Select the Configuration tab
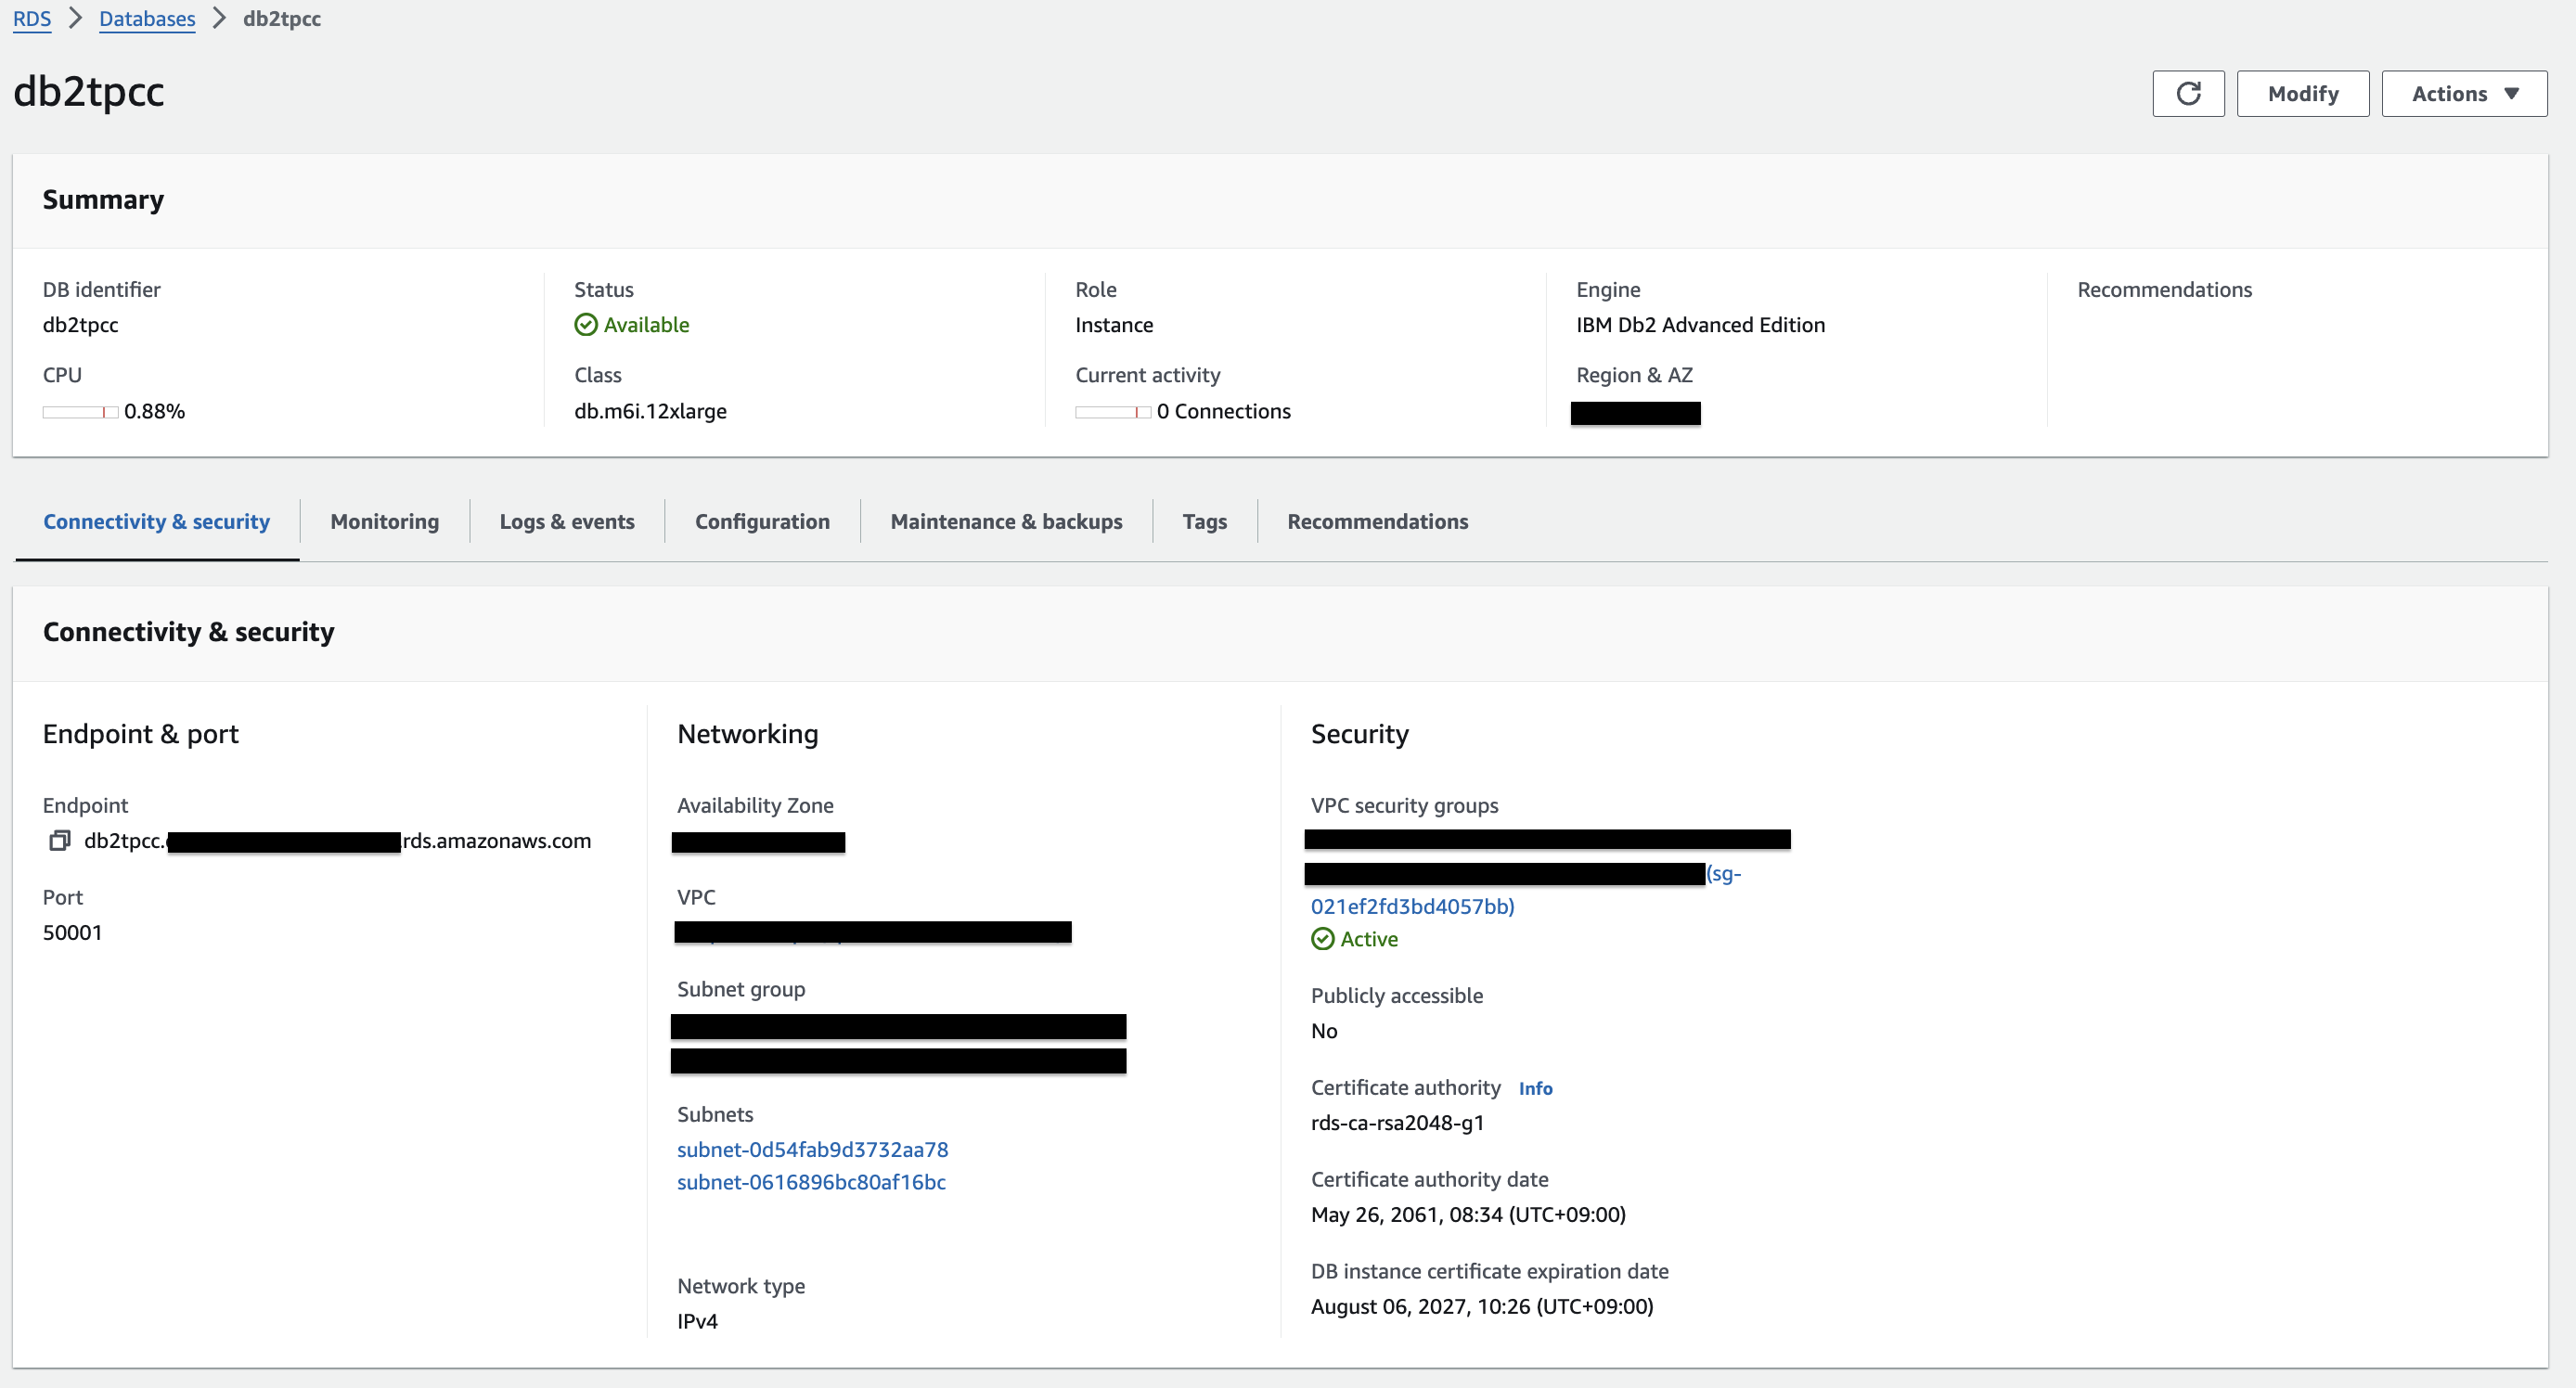2576x1388 pixels. coord(762,521)
